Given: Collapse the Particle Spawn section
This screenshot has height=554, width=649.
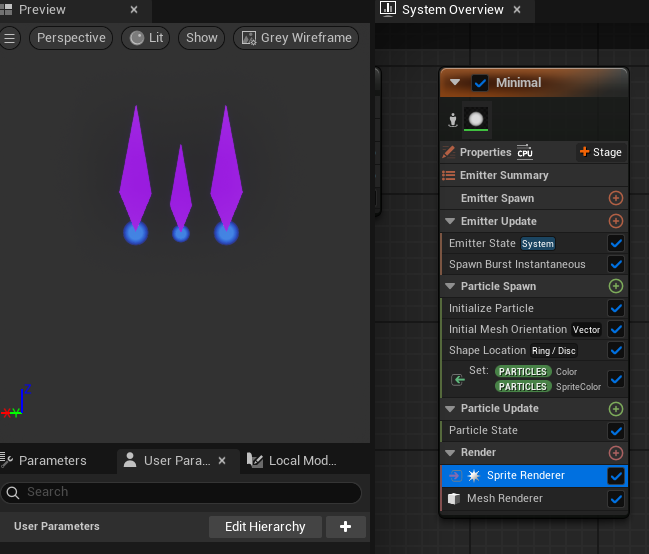Looking at the screenshot, I should (450, 286).
